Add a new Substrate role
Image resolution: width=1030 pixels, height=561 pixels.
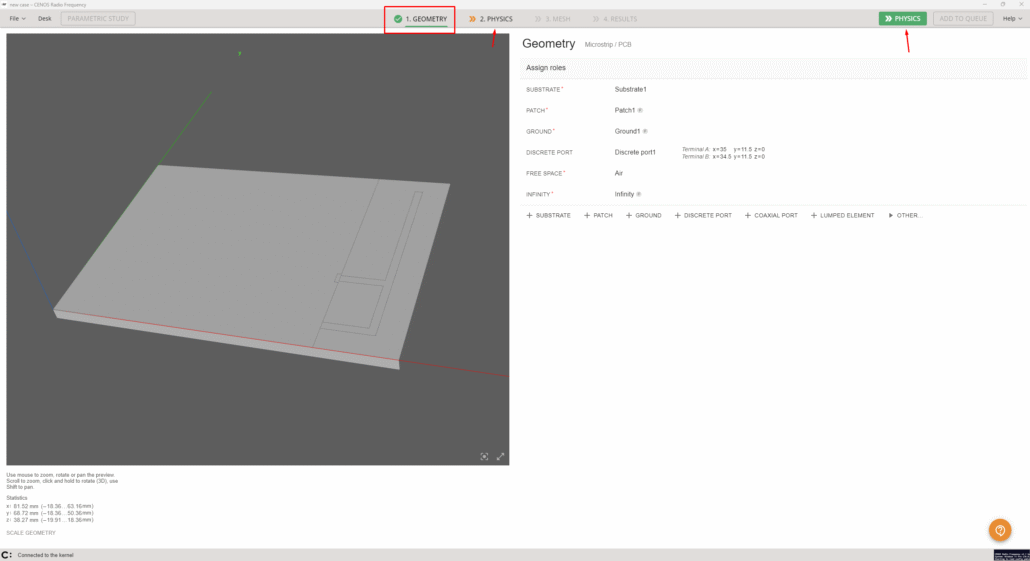(548, 215)
